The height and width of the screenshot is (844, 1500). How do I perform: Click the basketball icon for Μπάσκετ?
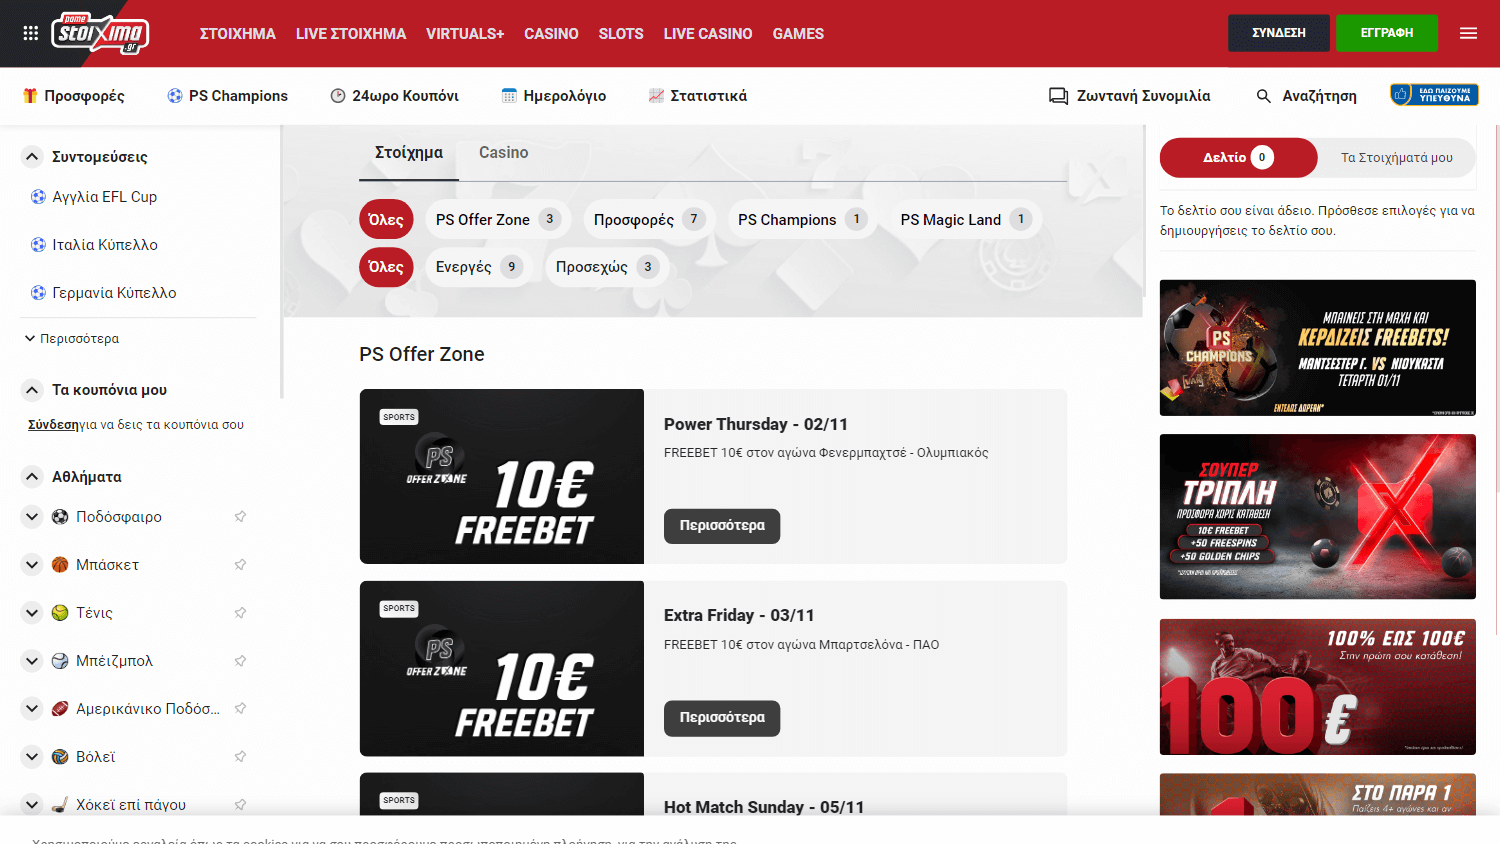[60, 565]
